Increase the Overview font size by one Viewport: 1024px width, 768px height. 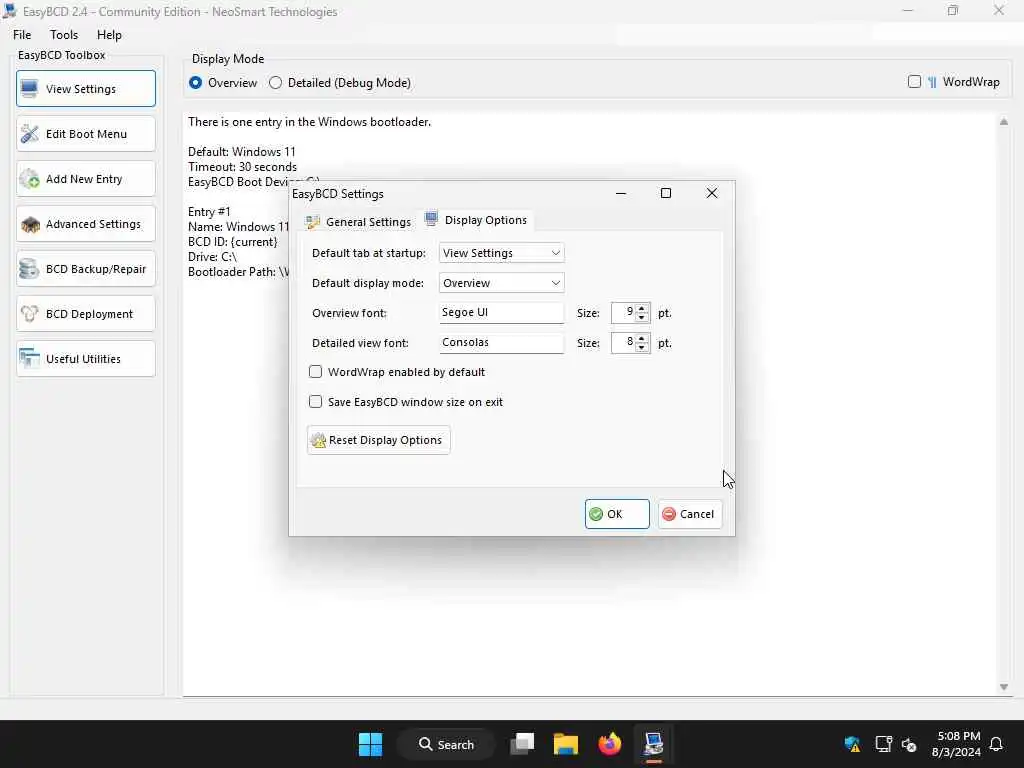[x=642, y=308]
